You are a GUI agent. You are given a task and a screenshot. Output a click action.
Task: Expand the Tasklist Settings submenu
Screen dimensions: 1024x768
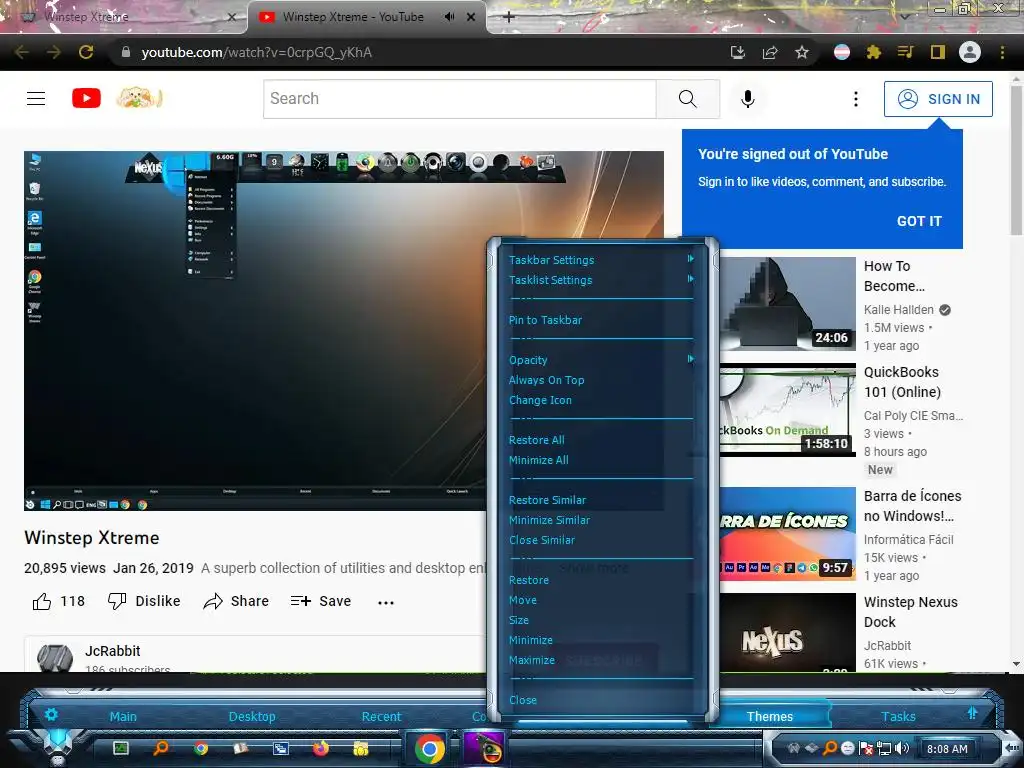pos(601,280)
